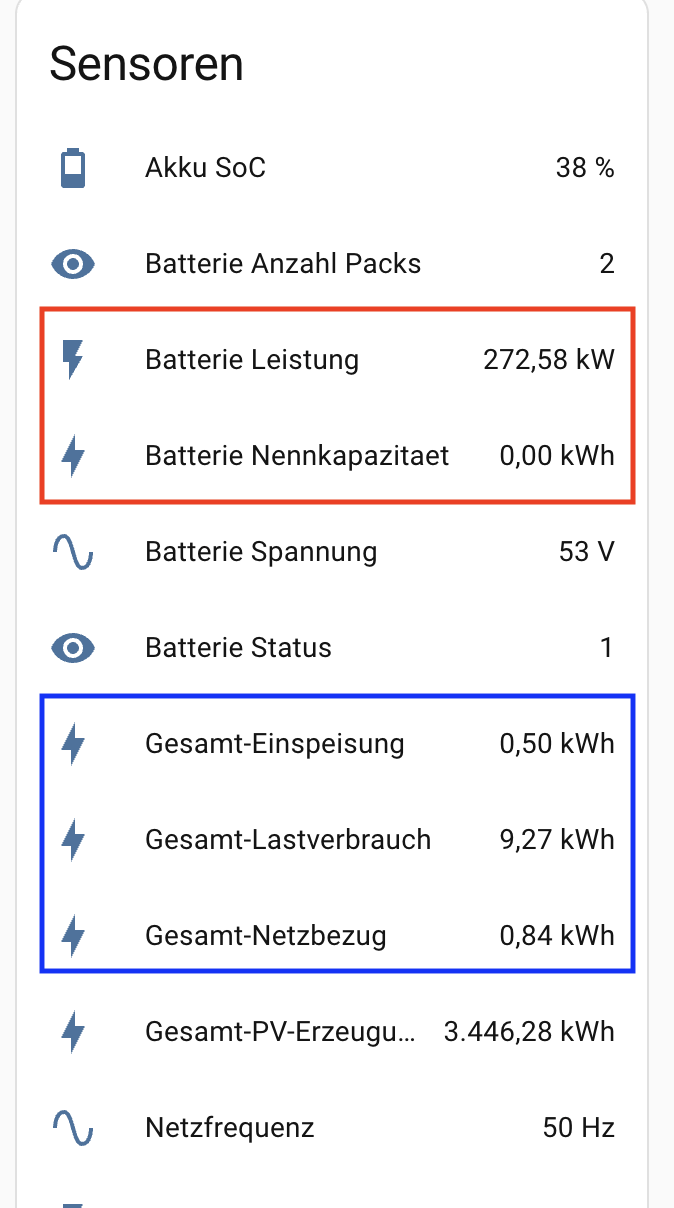Show details of 0,00 kWh Nennkapazitaet value

coord(557,456)
